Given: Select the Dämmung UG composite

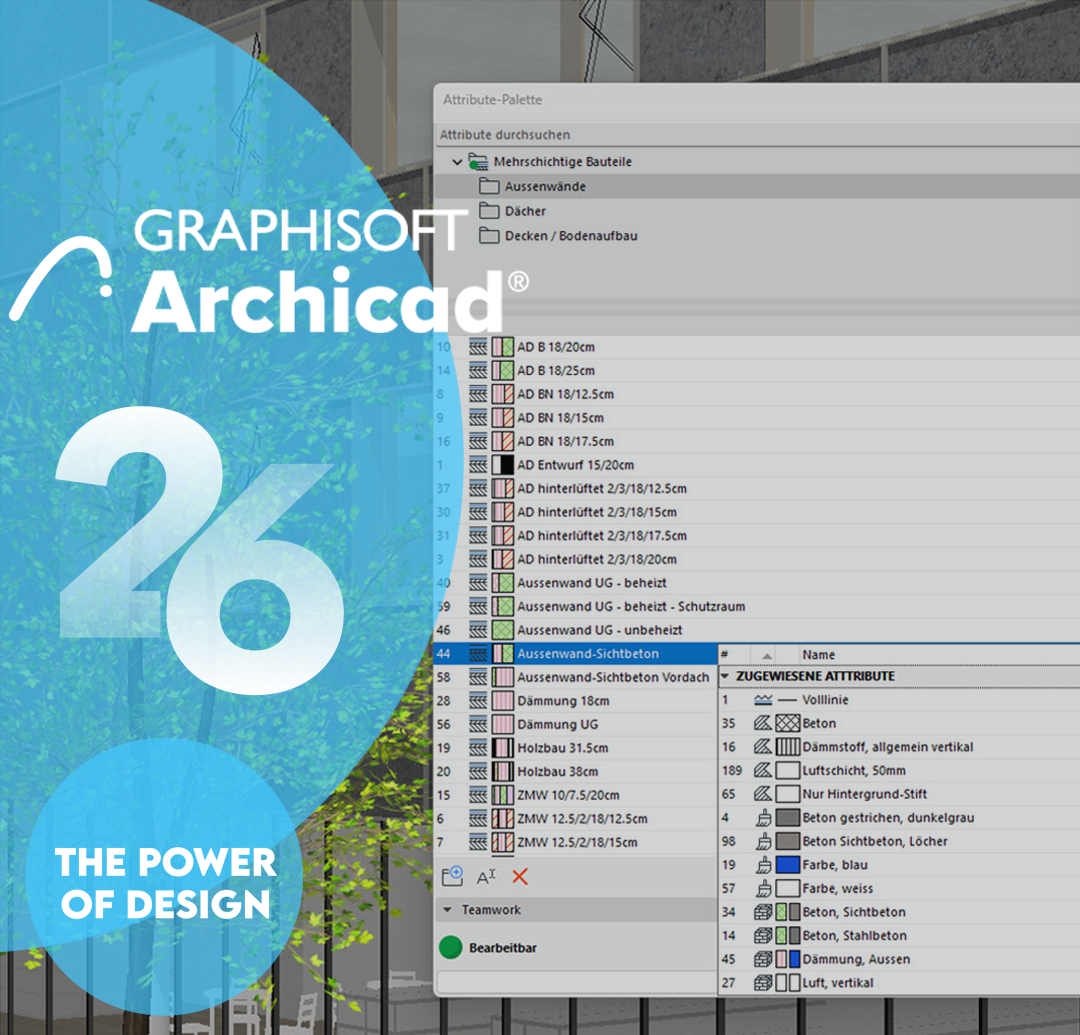Looking at the screenshot, I should coord(576,724).
